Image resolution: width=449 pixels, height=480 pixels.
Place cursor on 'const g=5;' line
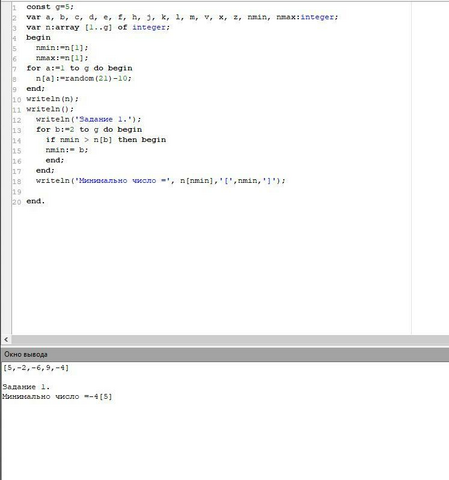coord(50,7)
